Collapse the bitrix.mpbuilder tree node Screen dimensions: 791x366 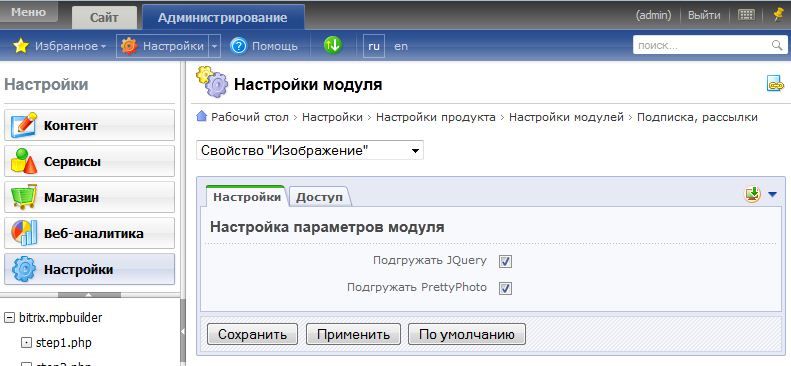point(9,318)
